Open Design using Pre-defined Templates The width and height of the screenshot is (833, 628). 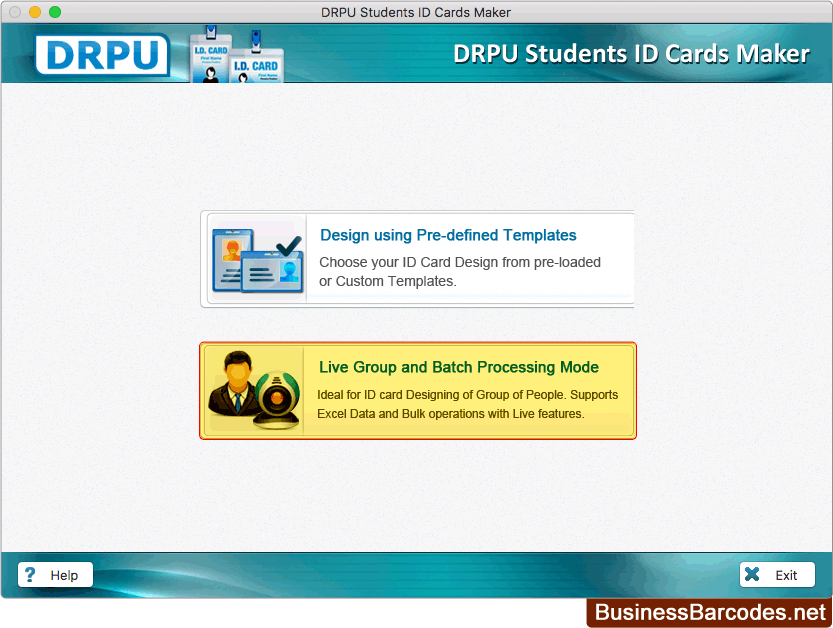click(x=418, y=259)
